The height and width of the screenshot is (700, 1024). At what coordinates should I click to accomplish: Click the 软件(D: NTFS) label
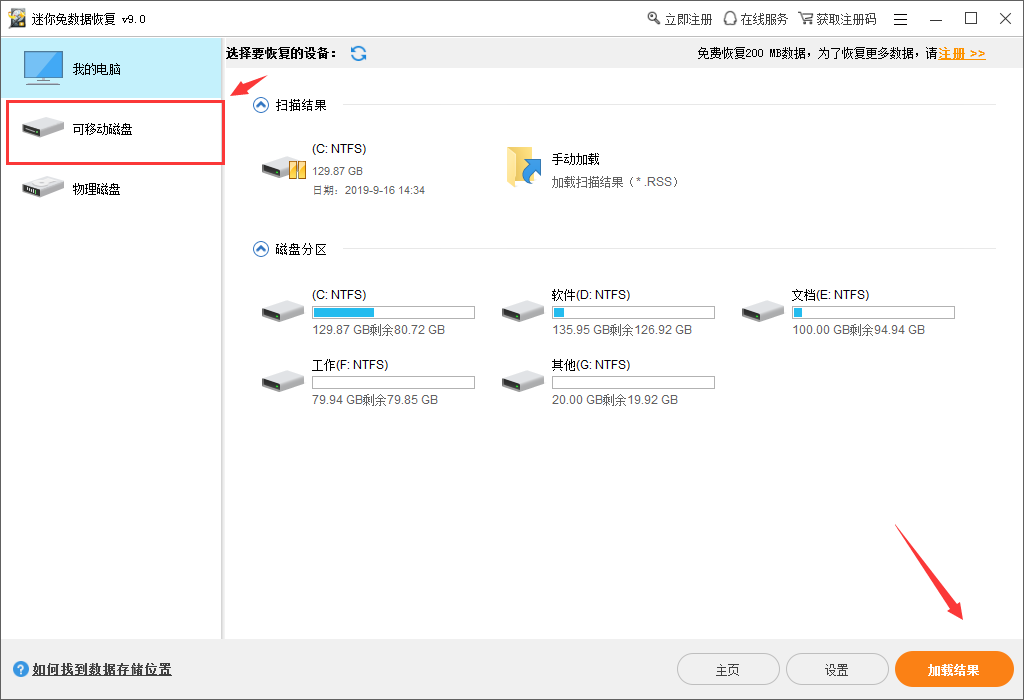(591, 295)
